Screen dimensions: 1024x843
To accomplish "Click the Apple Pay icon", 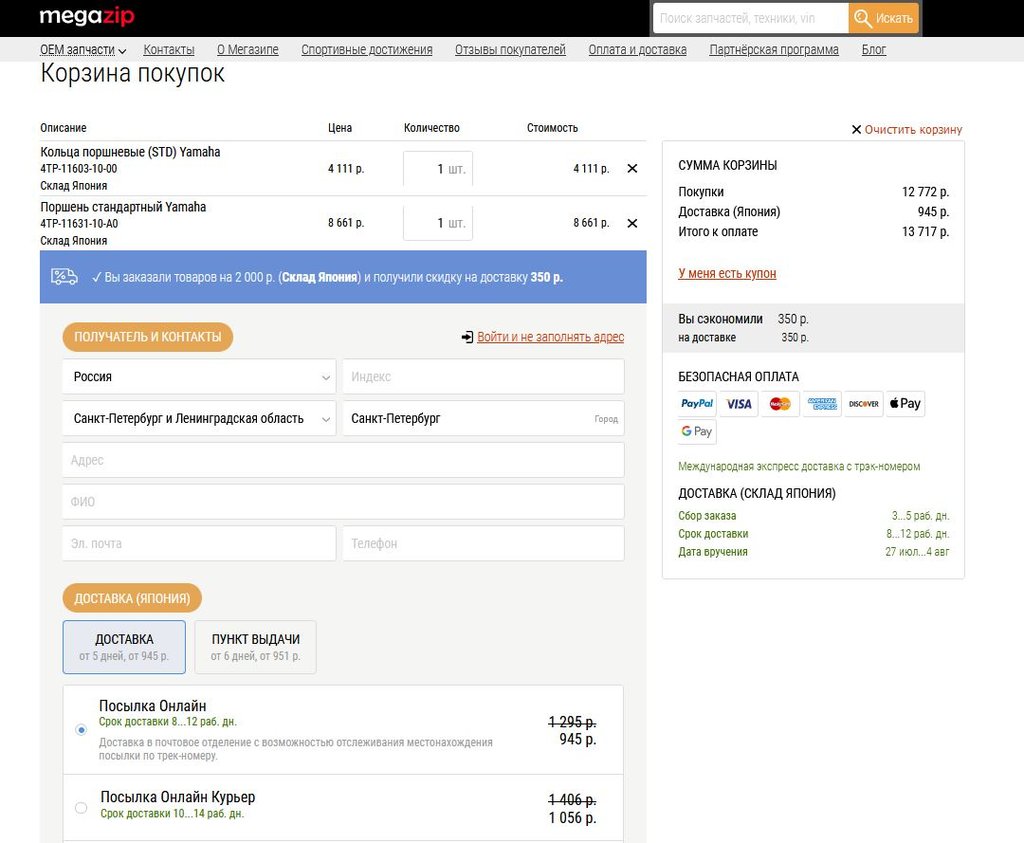I will click(905, 404).
